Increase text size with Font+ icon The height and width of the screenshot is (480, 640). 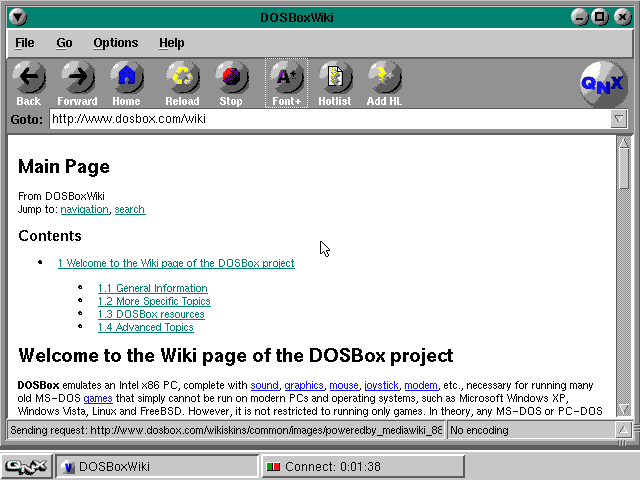point(286,77)
